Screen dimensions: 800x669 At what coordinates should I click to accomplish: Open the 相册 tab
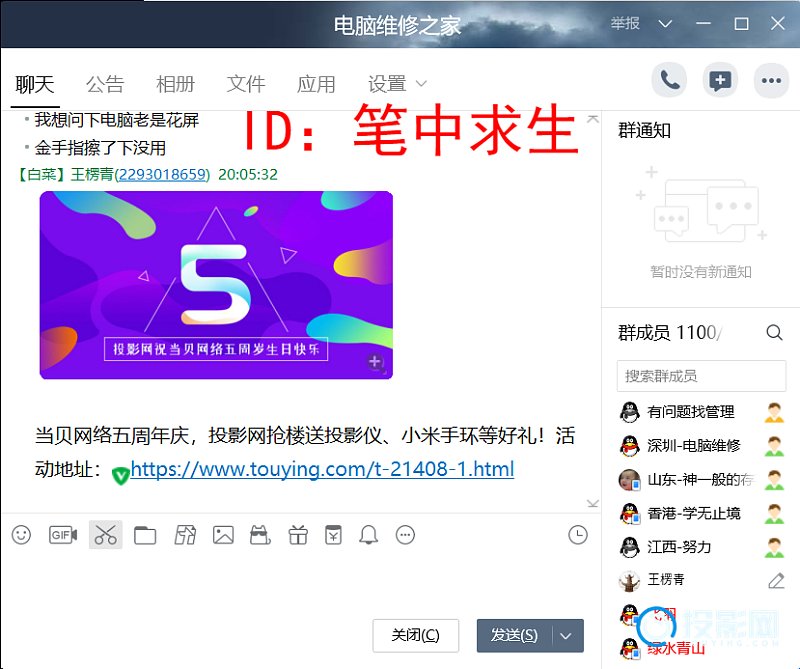click(176, 84)
